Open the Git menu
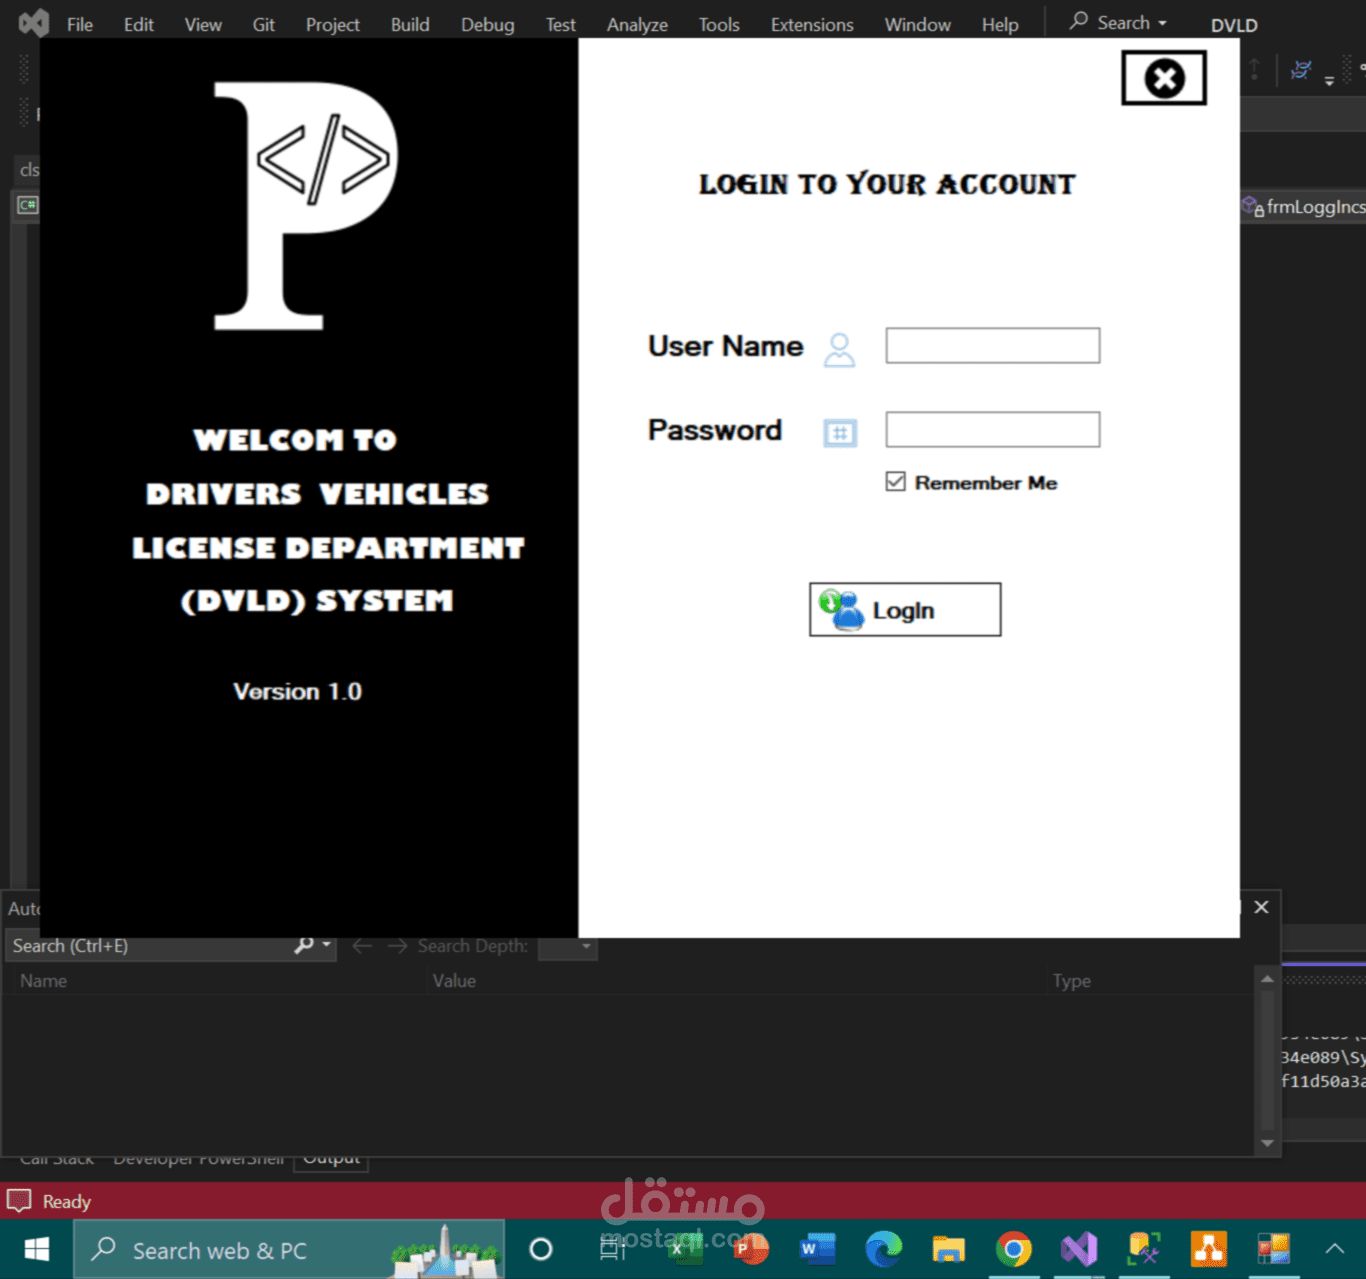The width and height of the screenshot is (1366, 1279). coord(264,24)
